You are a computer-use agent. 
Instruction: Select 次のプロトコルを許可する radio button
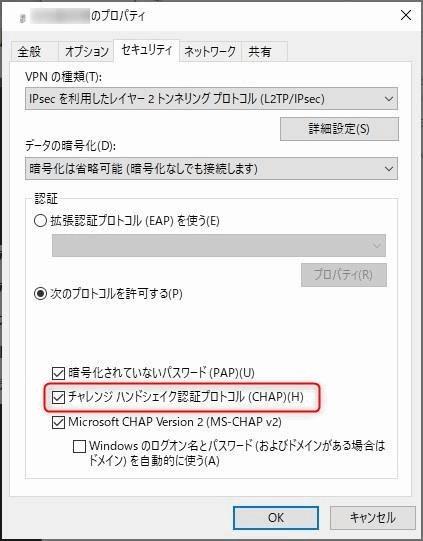(40, 294)
